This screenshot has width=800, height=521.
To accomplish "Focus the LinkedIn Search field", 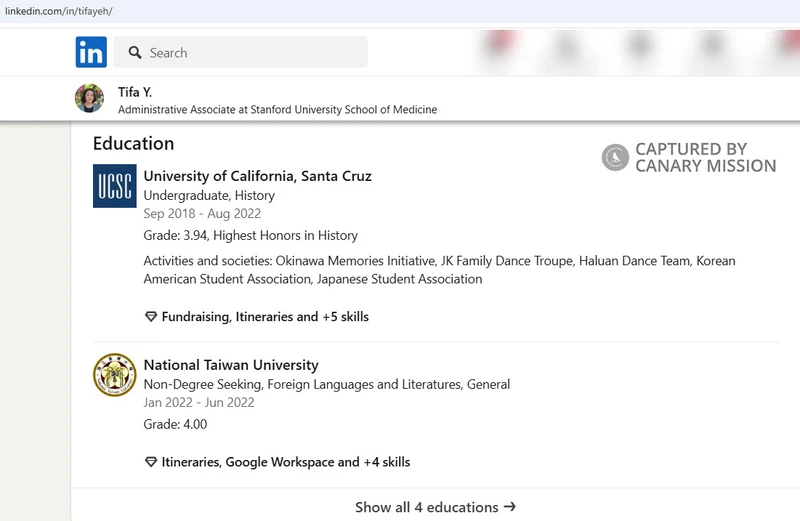I will pos(240,52).
